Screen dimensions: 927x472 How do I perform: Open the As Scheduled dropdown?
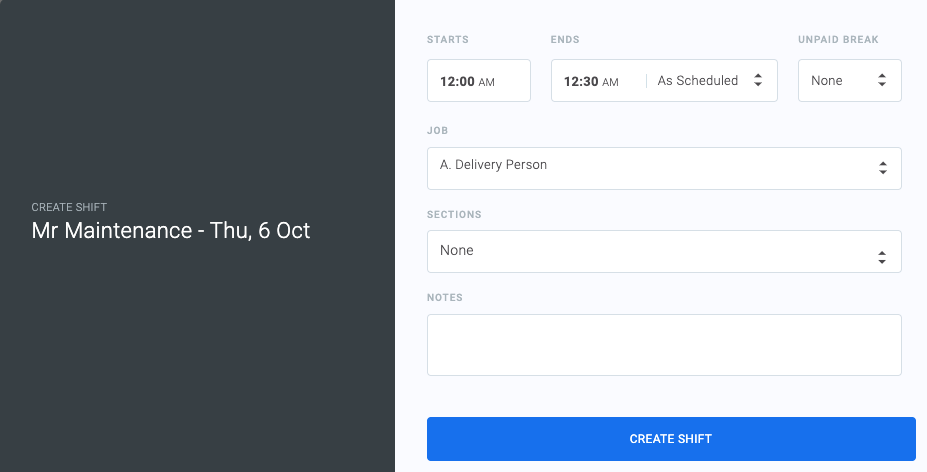[x=698, y=81]
